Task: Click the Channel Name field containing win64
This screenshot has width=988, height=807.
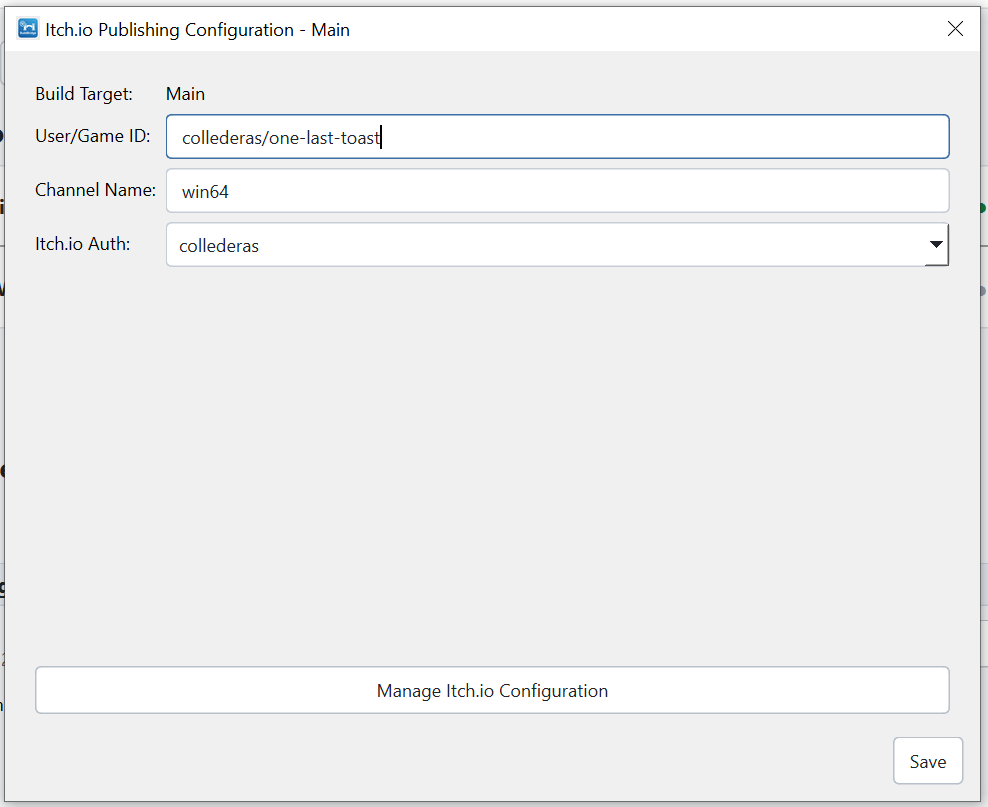Action: coord(558,191)
